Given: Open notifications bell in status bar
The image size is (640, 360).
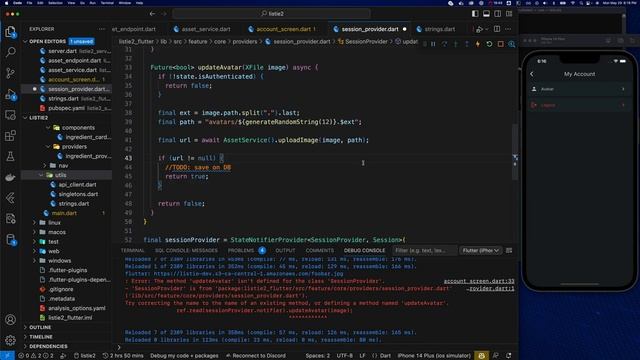Looking at the screenshot, I should (509, 356).
